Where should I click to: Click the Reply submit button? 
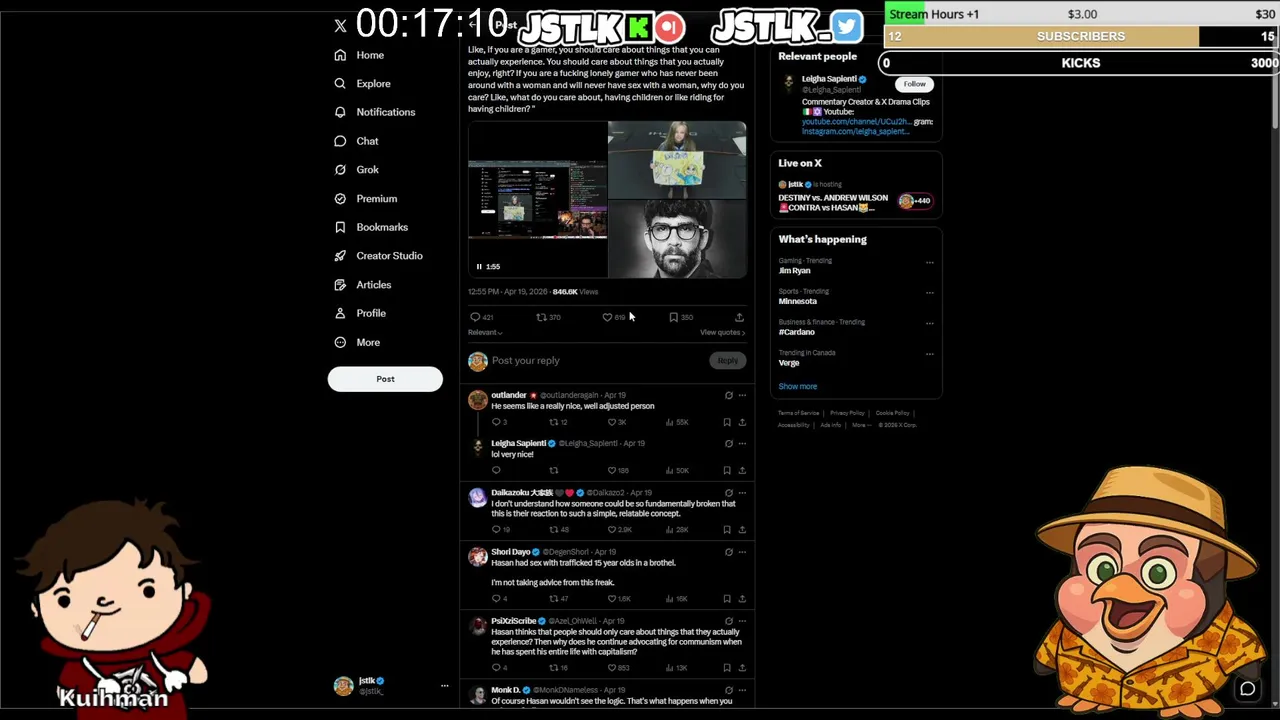(728, 361)
